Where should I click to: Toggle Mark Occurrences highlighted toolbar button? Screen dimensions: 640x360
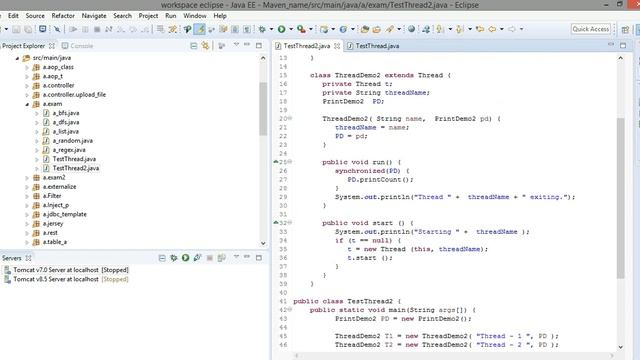point(200,29)
